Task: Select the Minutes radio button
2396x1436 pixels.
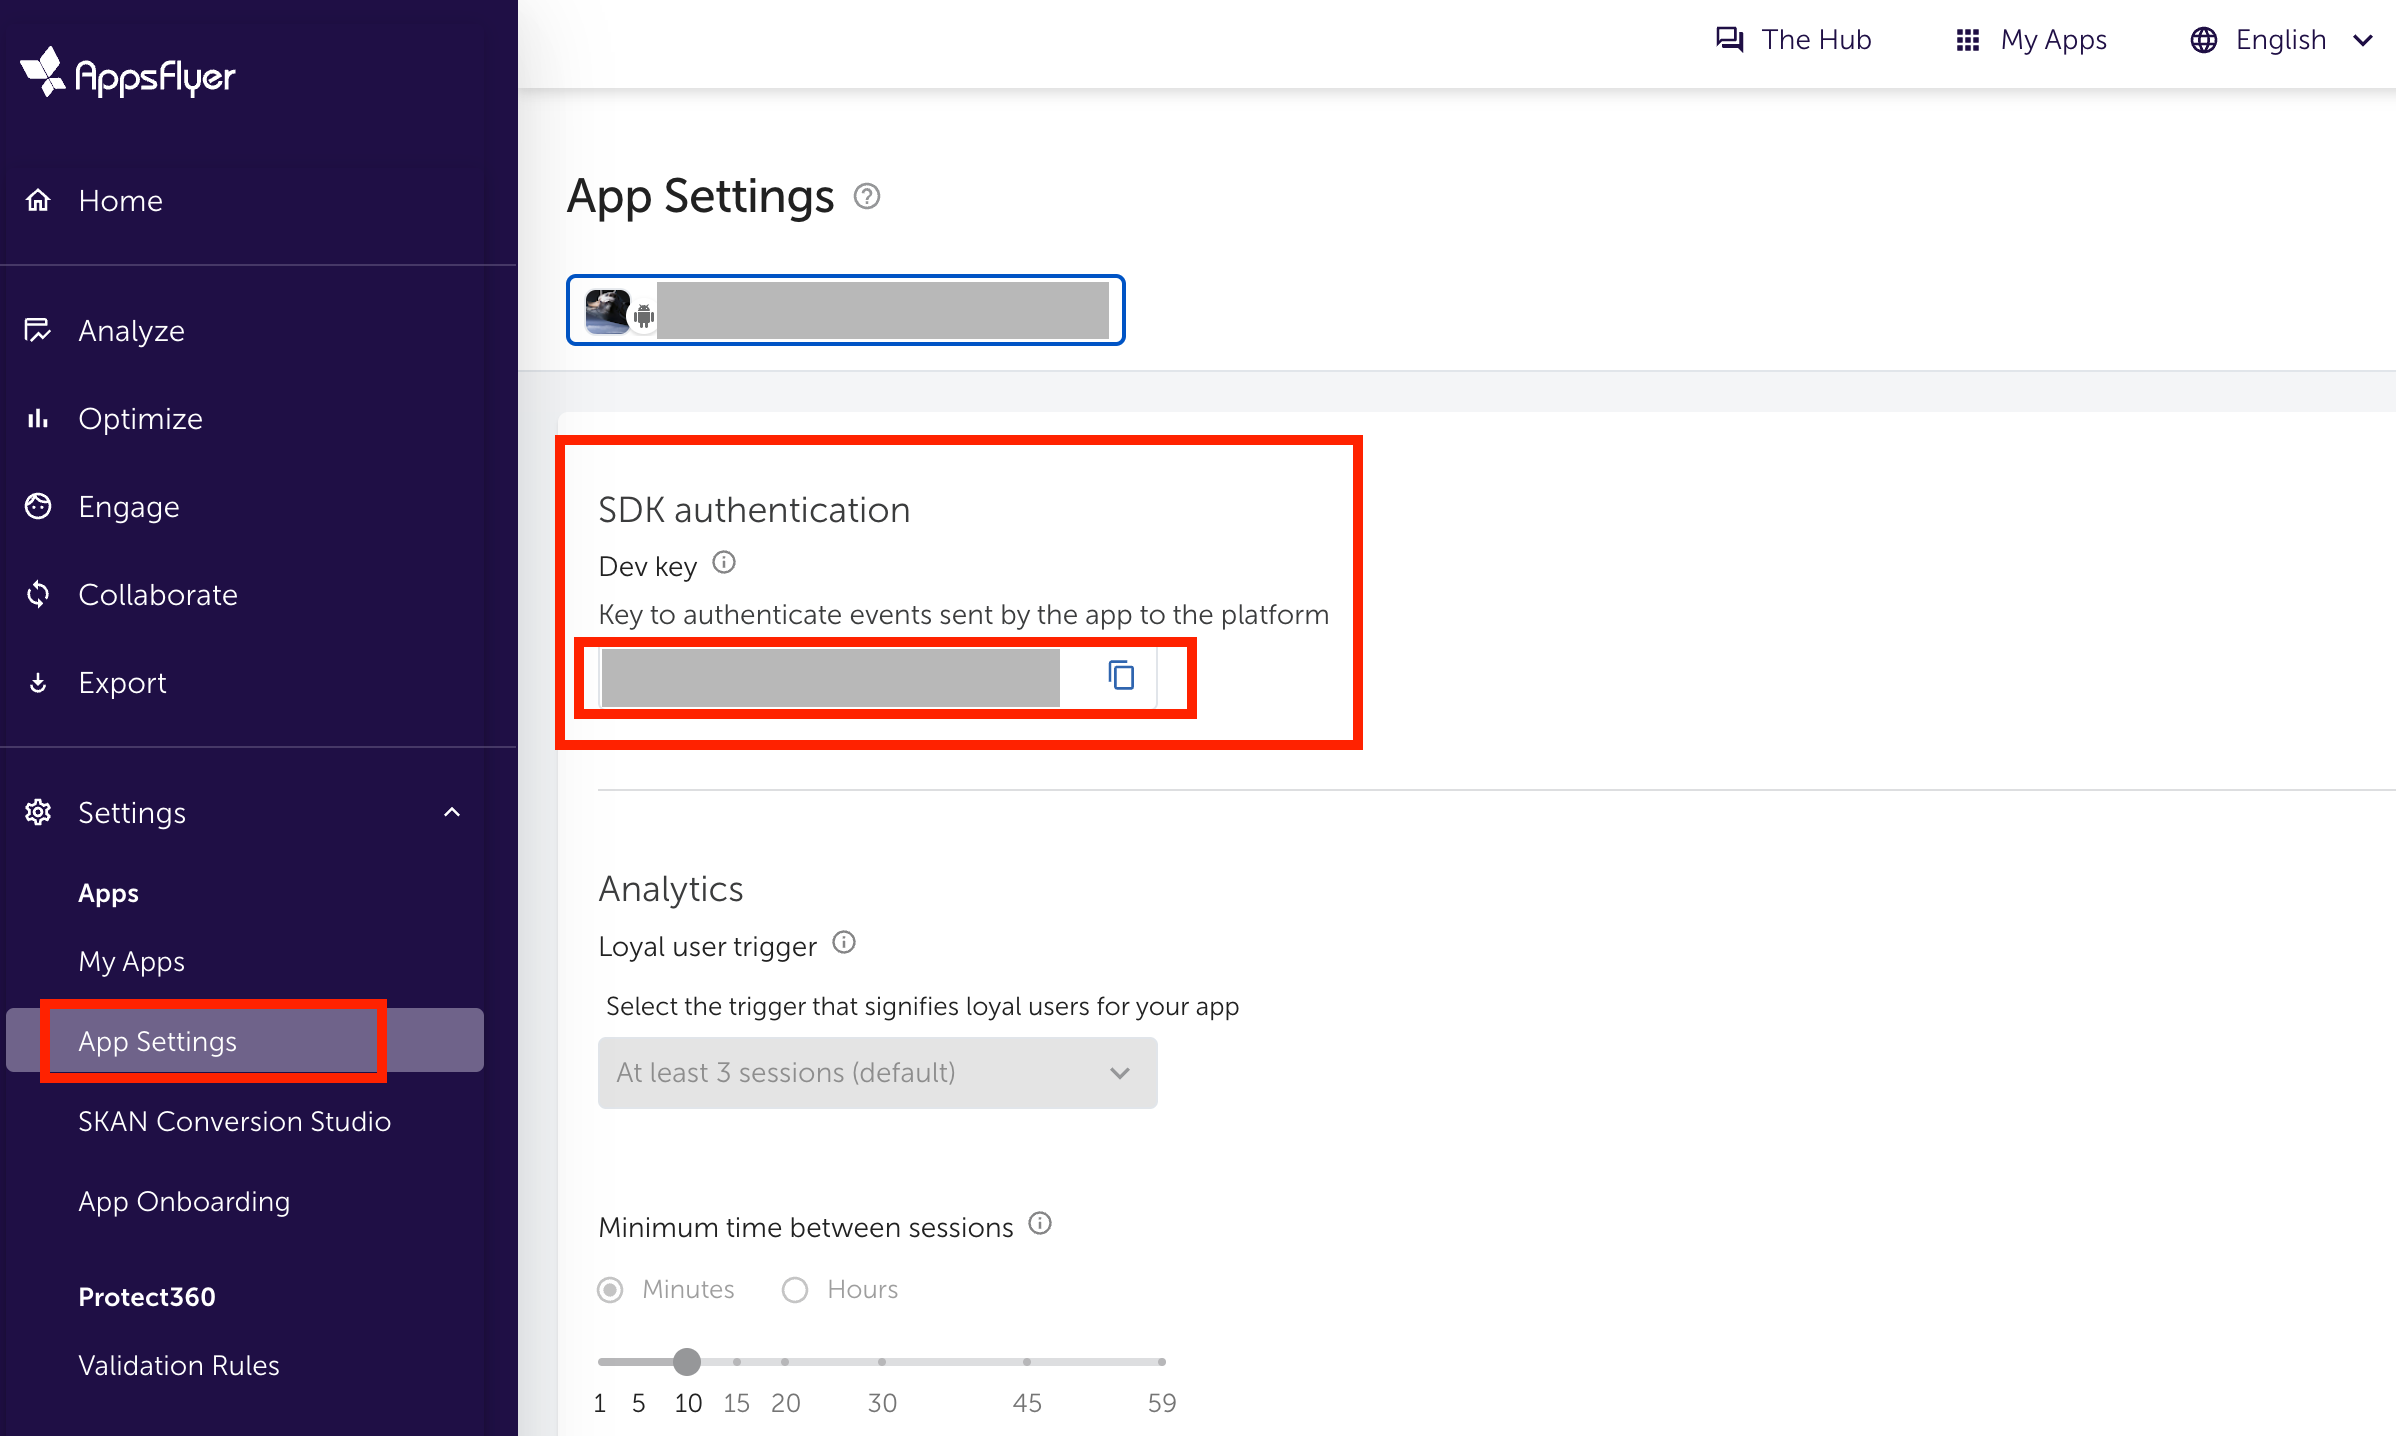Action: (610, 1290)
